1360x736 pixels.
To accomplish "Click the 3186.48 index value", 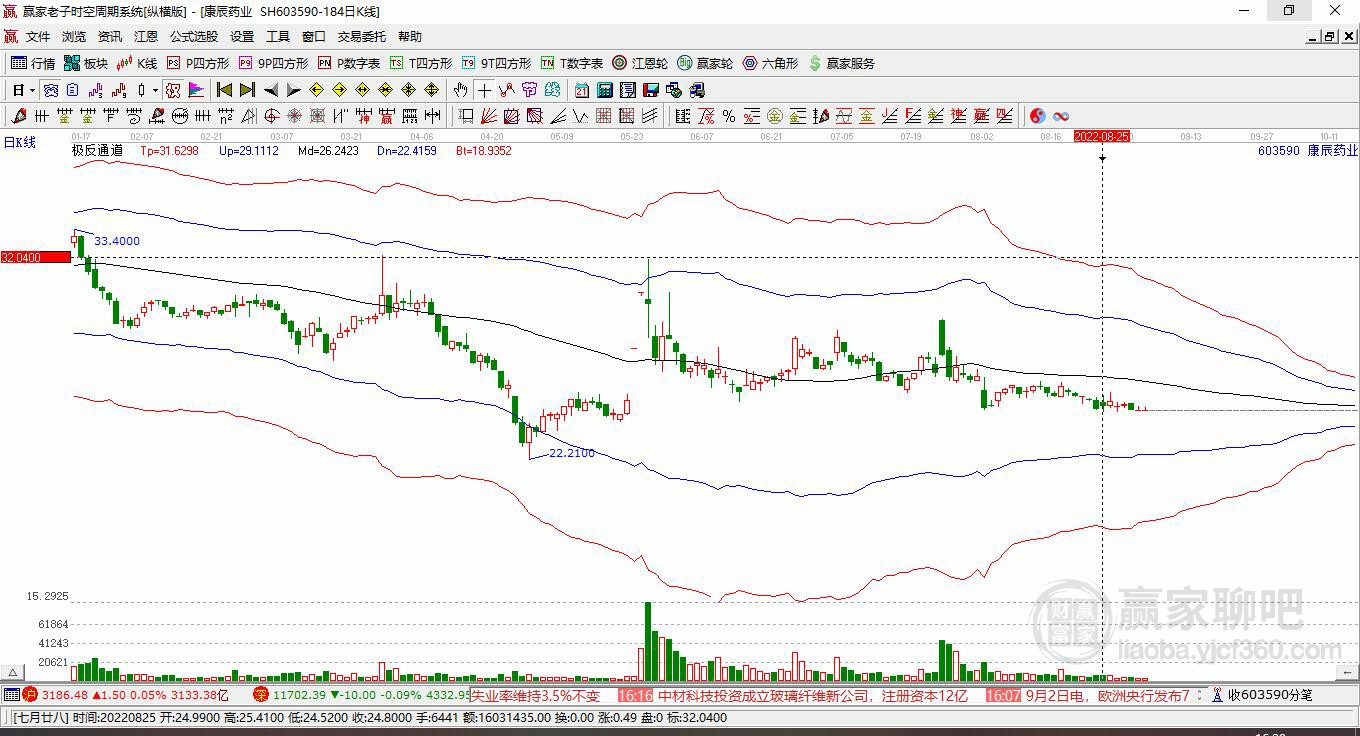I will pos(63,695).
